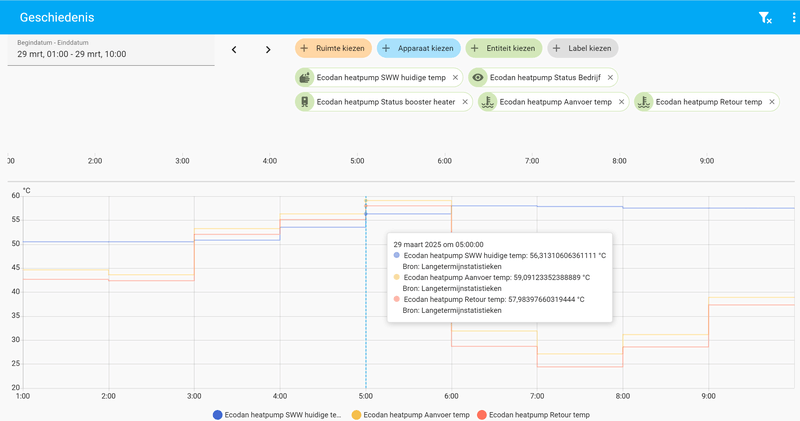
Task: Toggle the Retour temp legend series
Action: point(533,414)
